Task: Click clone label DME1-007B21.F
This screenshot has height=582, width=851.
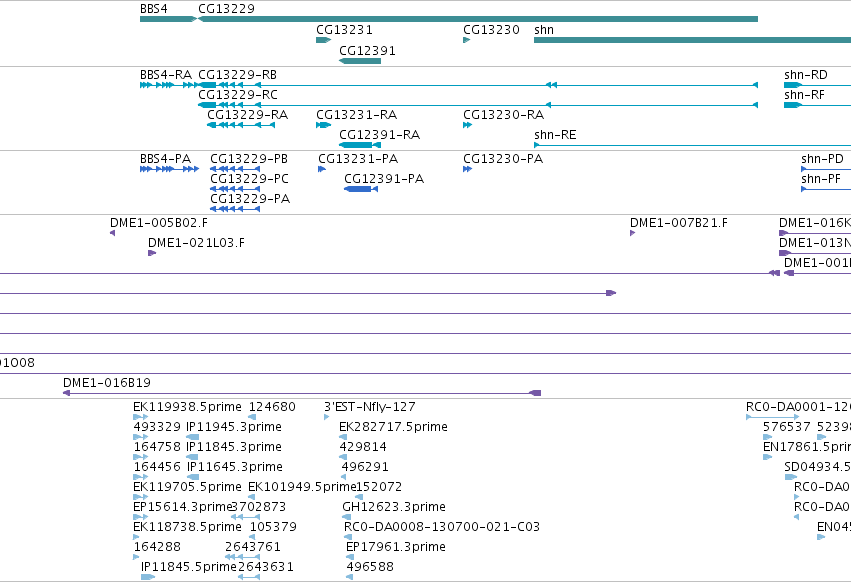Action: [679, 223]
